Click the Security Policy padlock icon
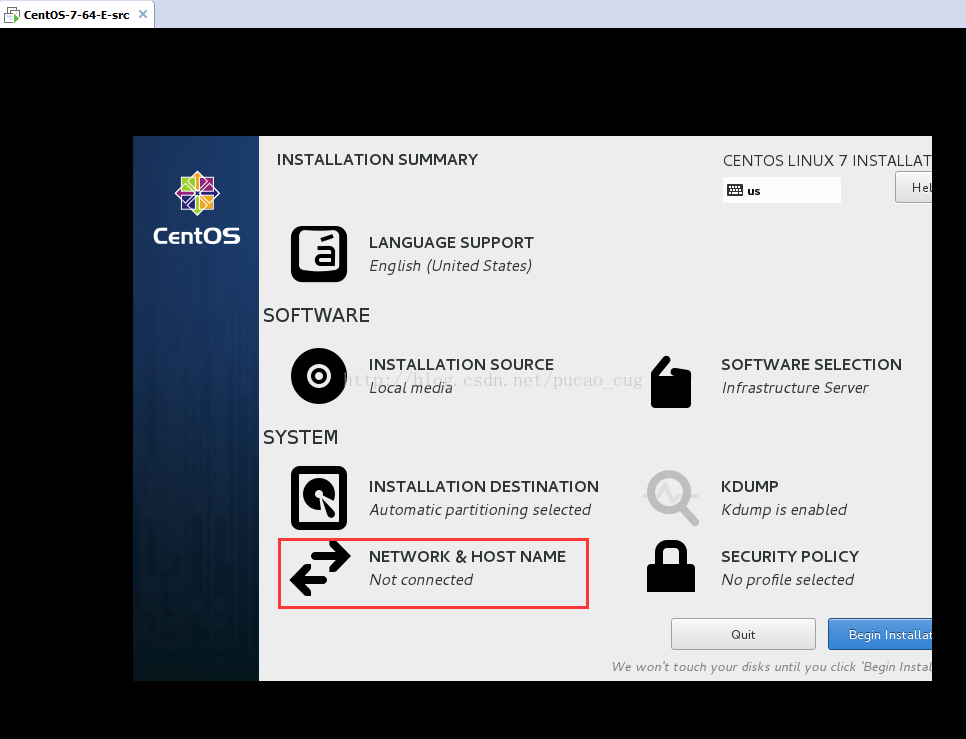The height and width of the screenshot is (739, 966). (671, 566)
